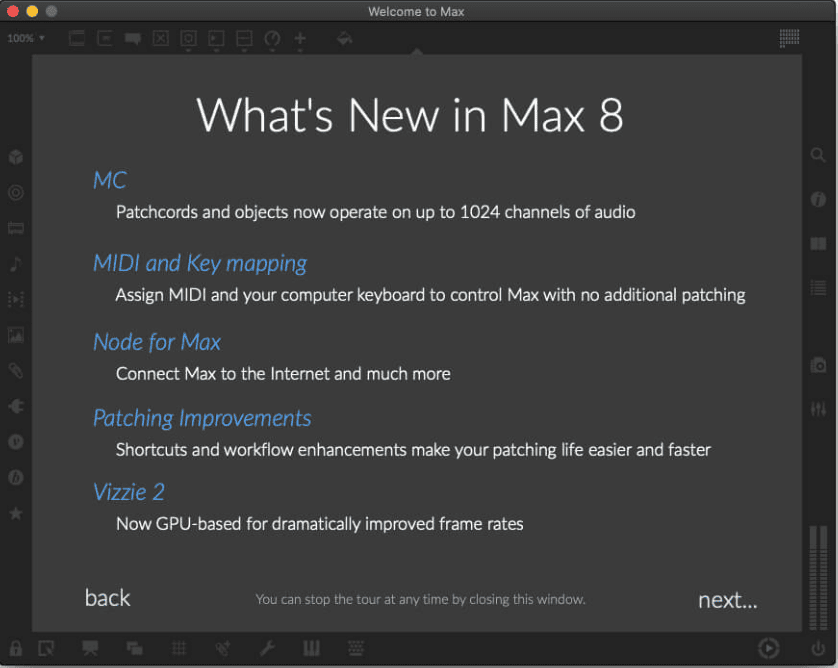Click text 'Now GPU-based for dramatically improved frame rates'
The image size is (838, 668).
pyautogui.click(x=320, y=524)
